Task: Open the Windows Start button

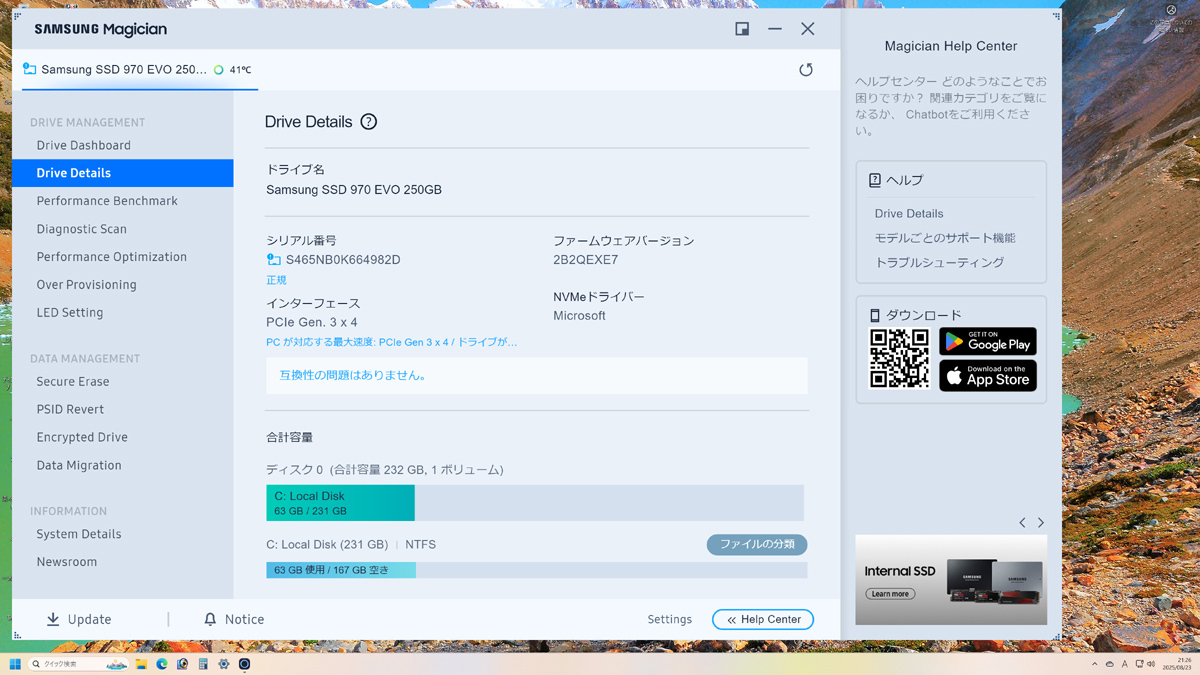Action: click(15, 664)
